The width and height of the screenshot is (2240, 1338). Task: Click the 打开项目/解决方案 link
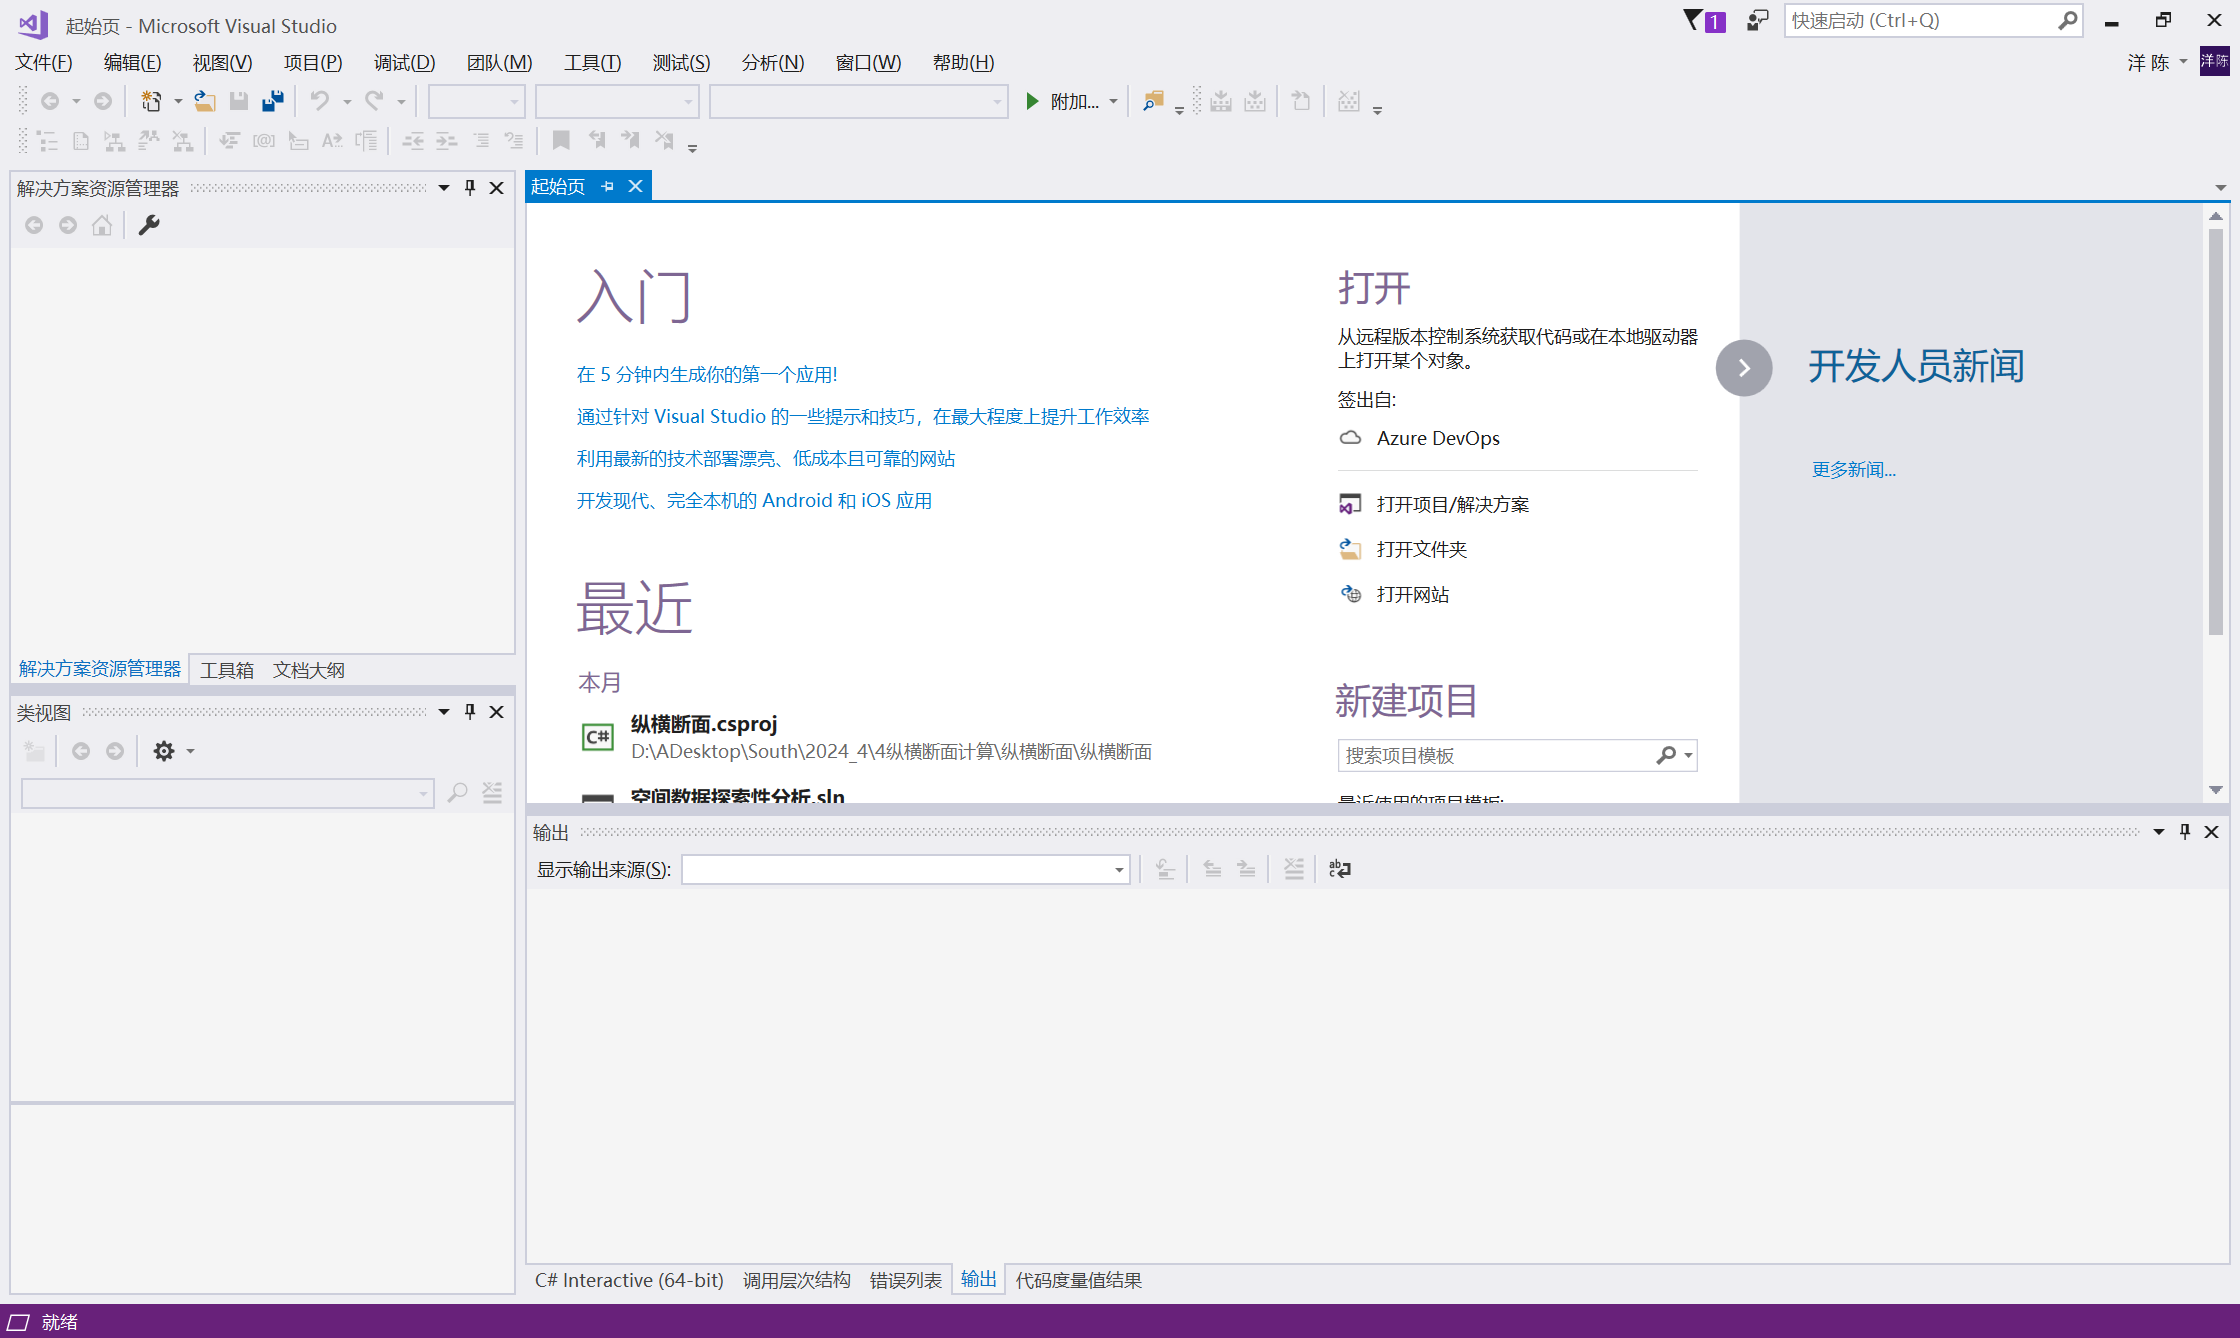[1453, 503]
